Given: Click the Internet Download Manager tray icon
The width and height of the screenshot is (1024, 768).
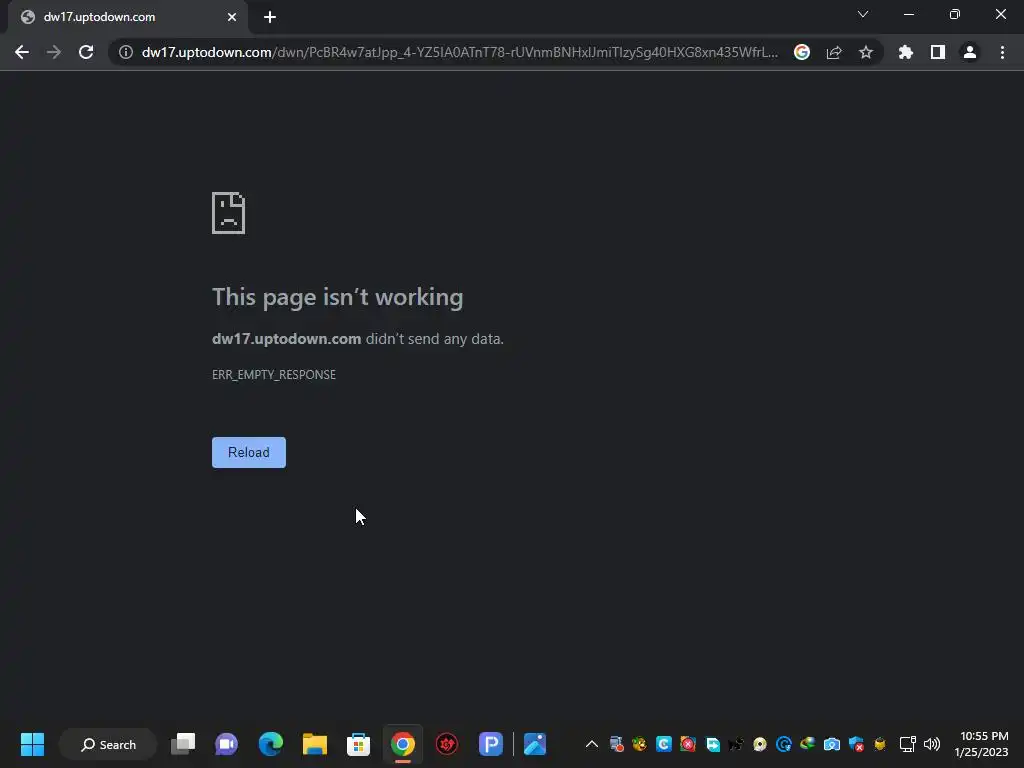Looking at the screenshot, I should (808, 744).
